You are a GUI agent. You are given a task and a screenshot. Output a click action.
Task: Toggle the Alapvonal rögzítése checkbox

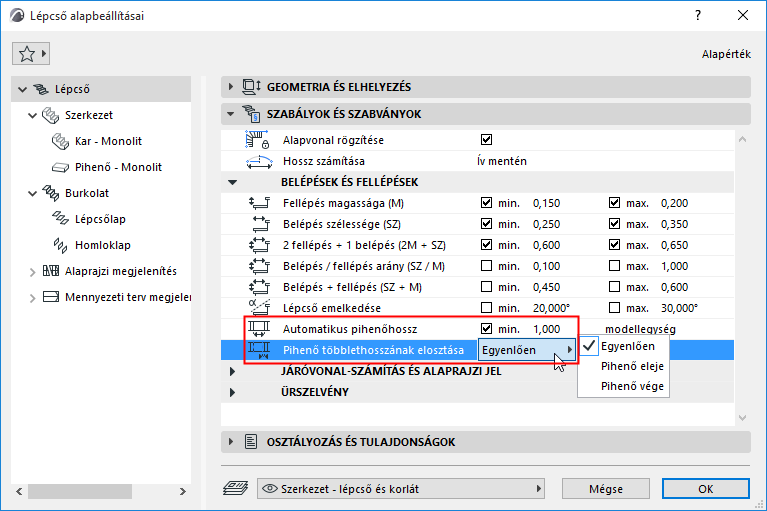pyautogui.click(x=487, y=140)
